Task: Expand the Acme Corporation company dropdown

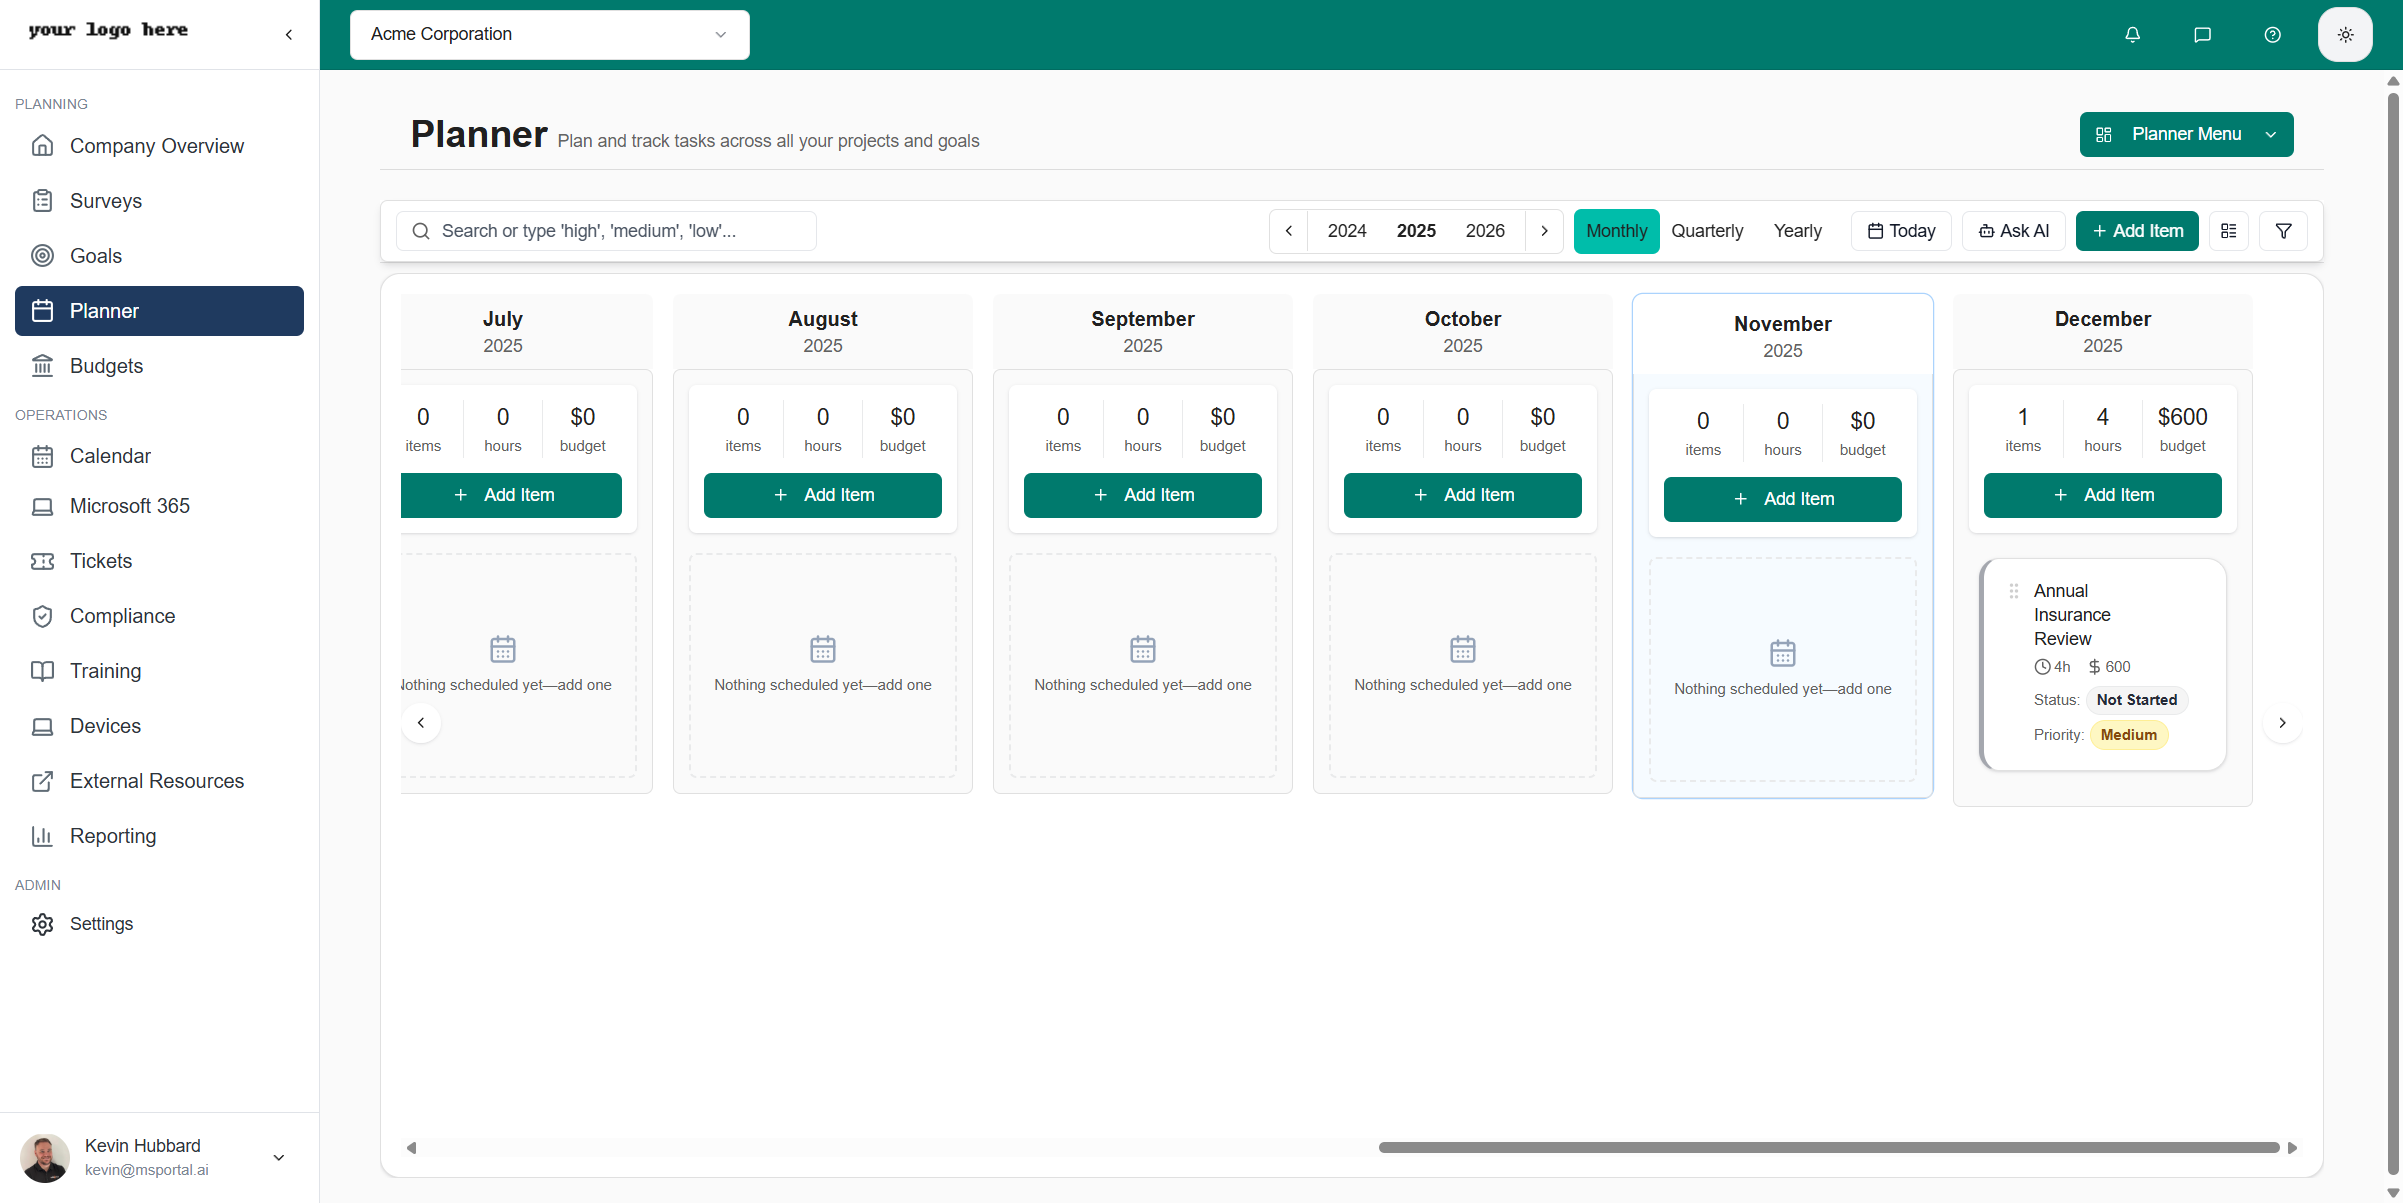Action: (549, 35)
